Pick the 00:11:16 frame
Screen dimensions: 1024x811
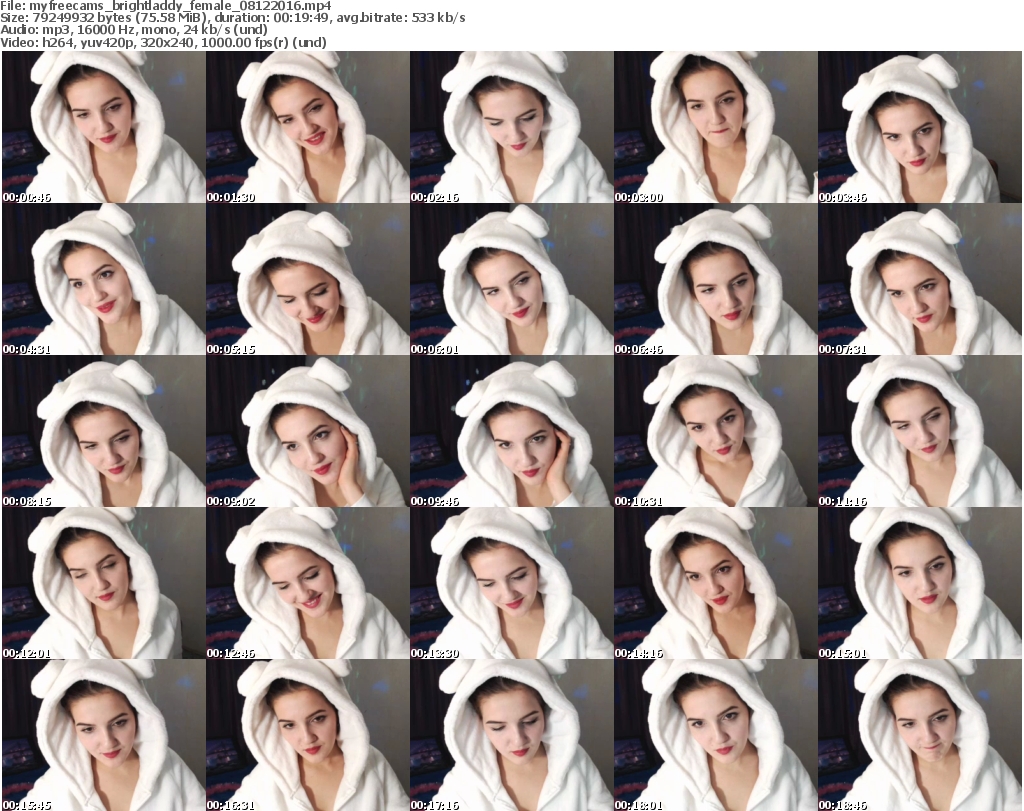click(920, 431)
